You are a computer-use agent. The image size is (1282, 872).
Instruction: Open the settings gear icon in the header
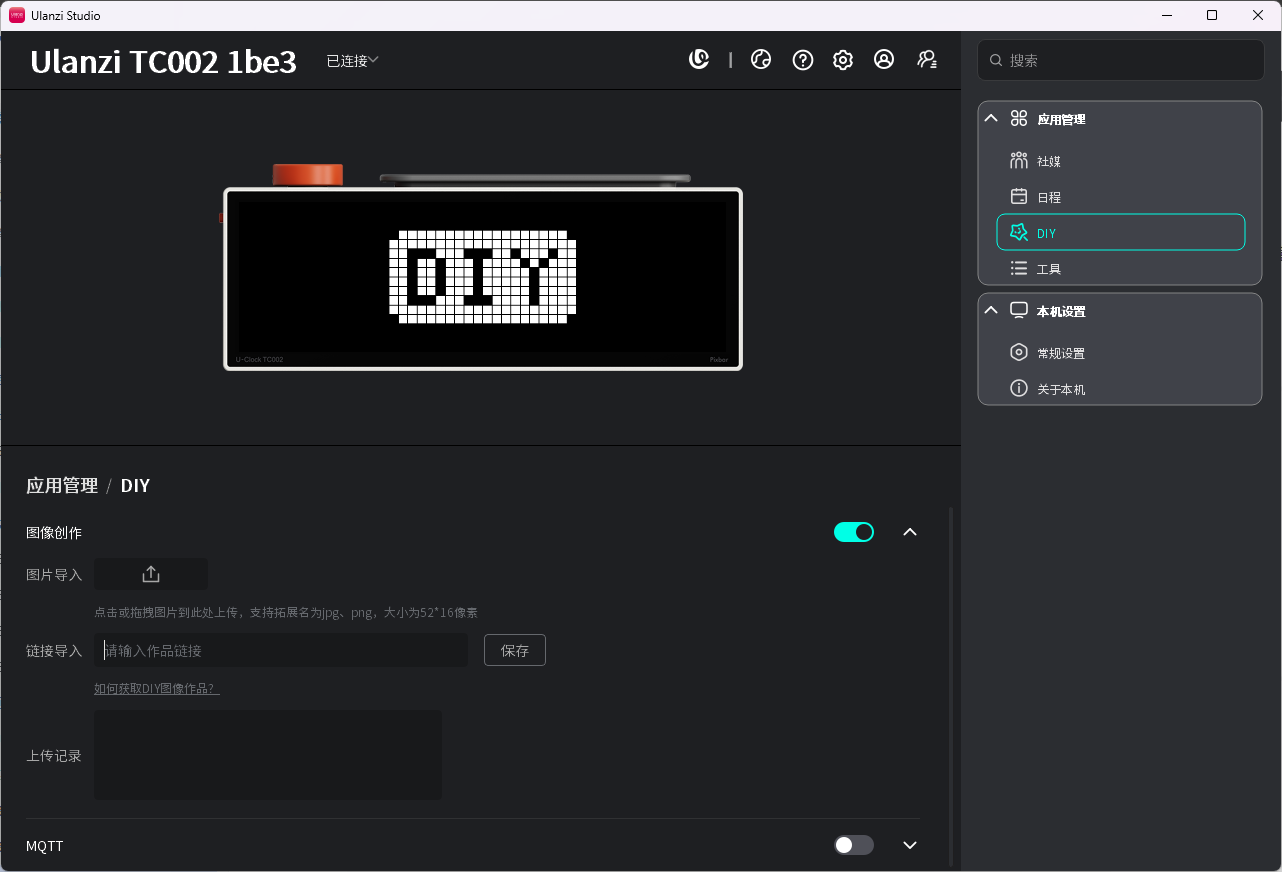[843, 60]
